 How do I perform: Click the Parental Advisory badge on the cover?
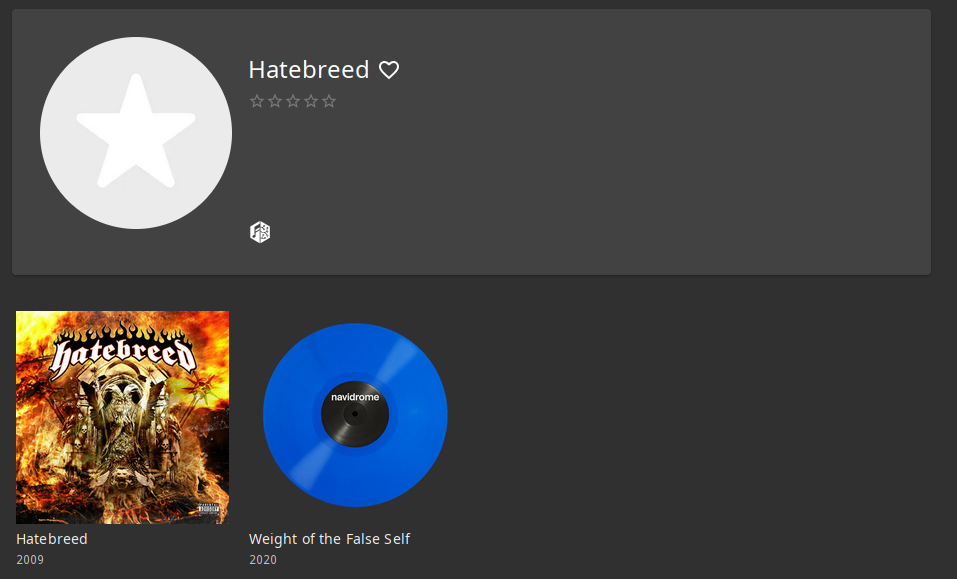pos(208,509)
